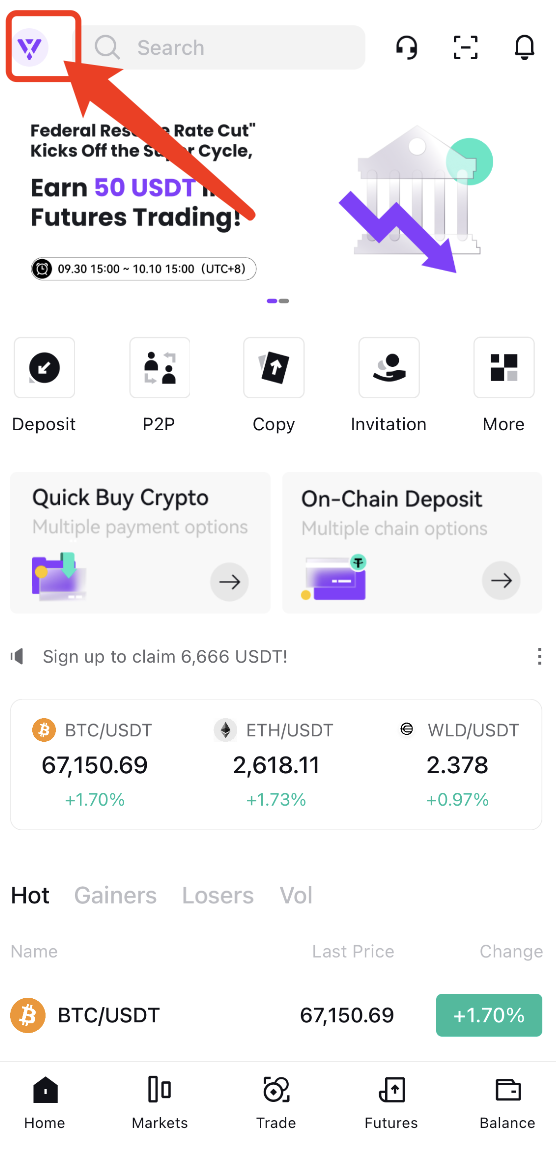Open the Copy trading icon
556x1152 pixels.
[x=274, y=367]
